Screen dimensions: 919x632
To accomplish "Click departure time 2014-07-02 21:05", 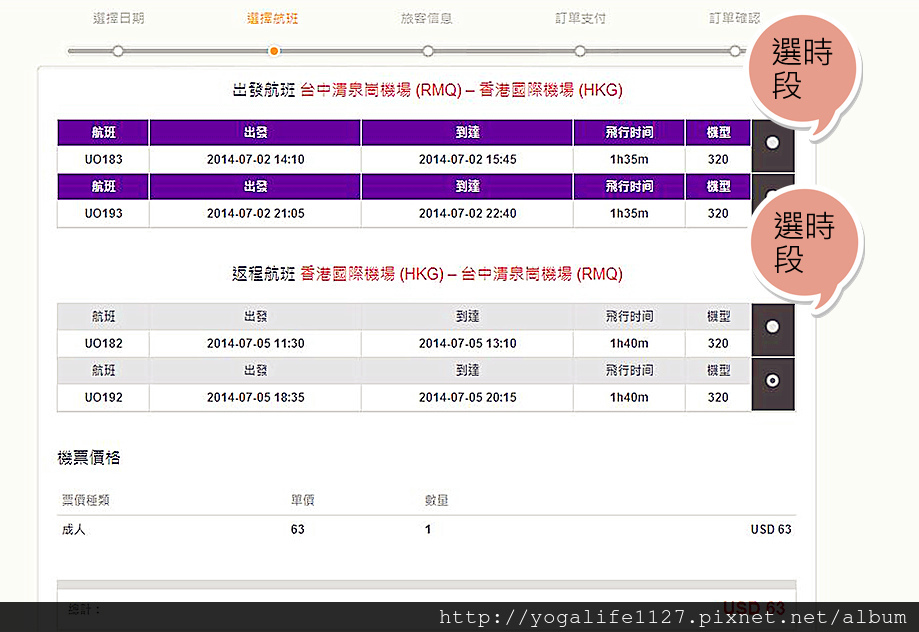I will (x=256, y=213).
